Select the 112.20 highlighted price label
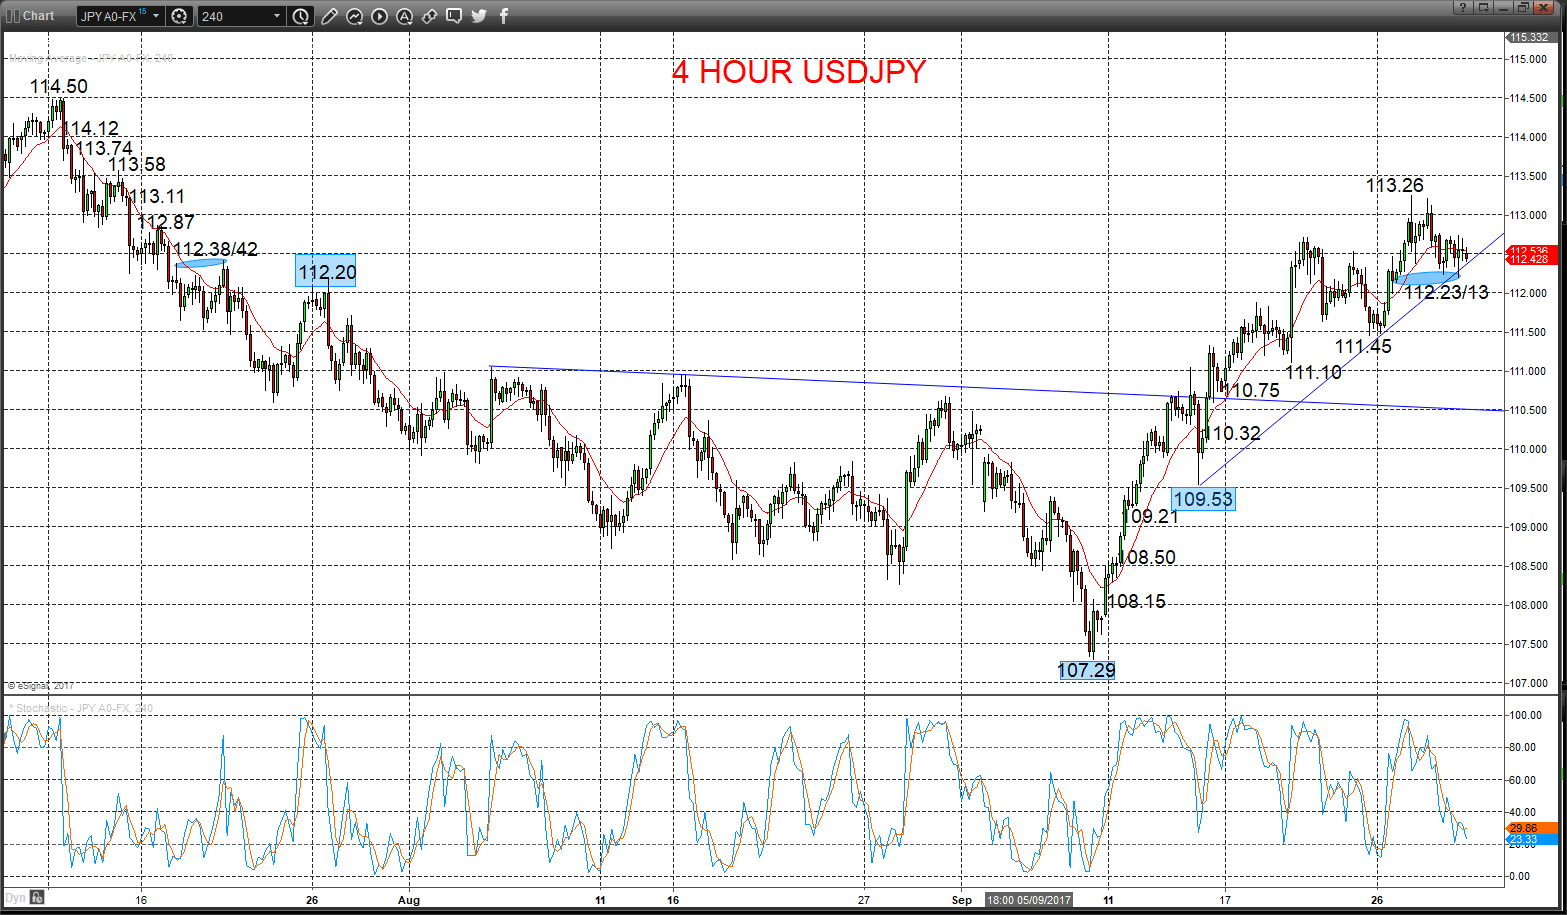This screenshot has height=915, width=1567. click(x=327, y=271)
